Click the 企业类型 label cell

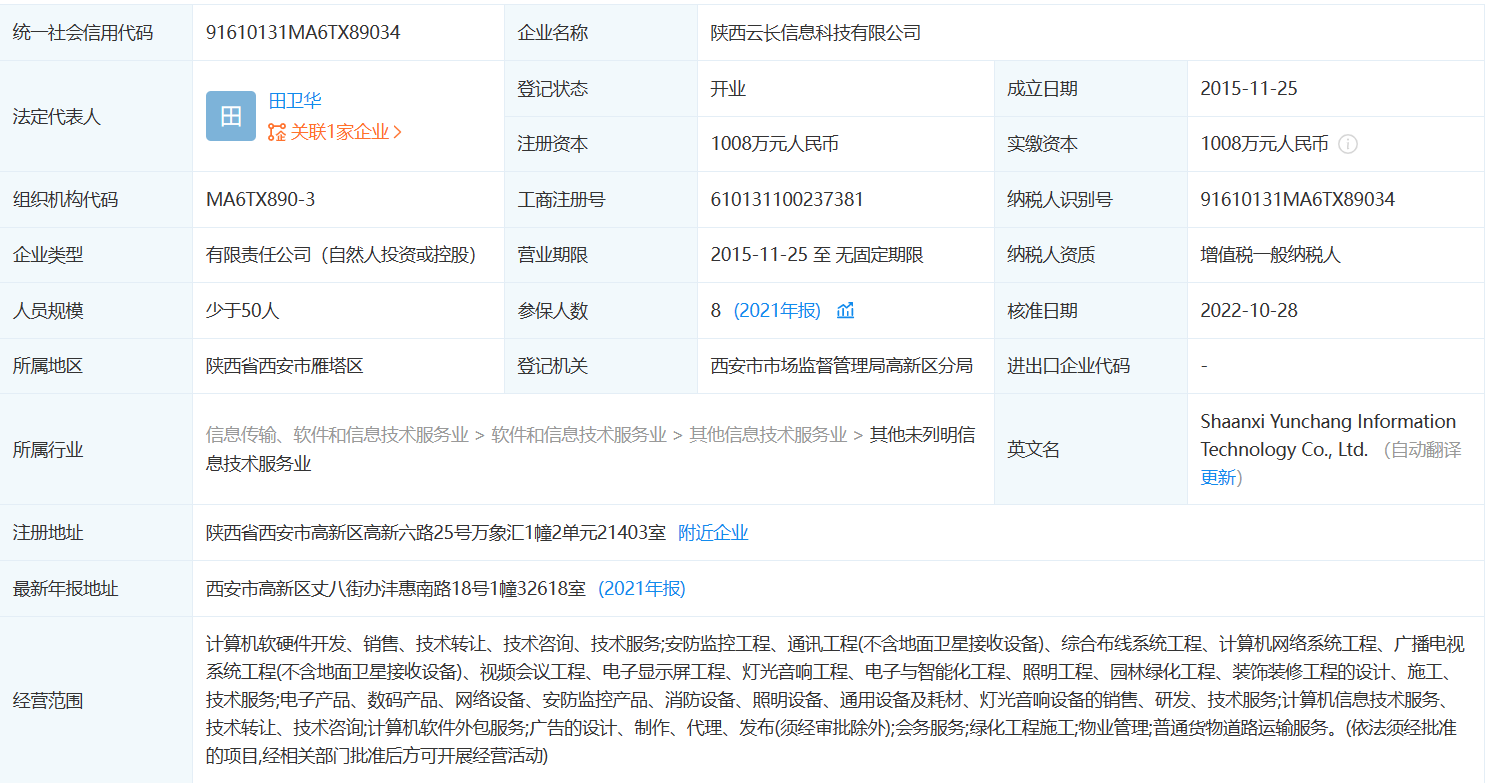pos(97,254)
